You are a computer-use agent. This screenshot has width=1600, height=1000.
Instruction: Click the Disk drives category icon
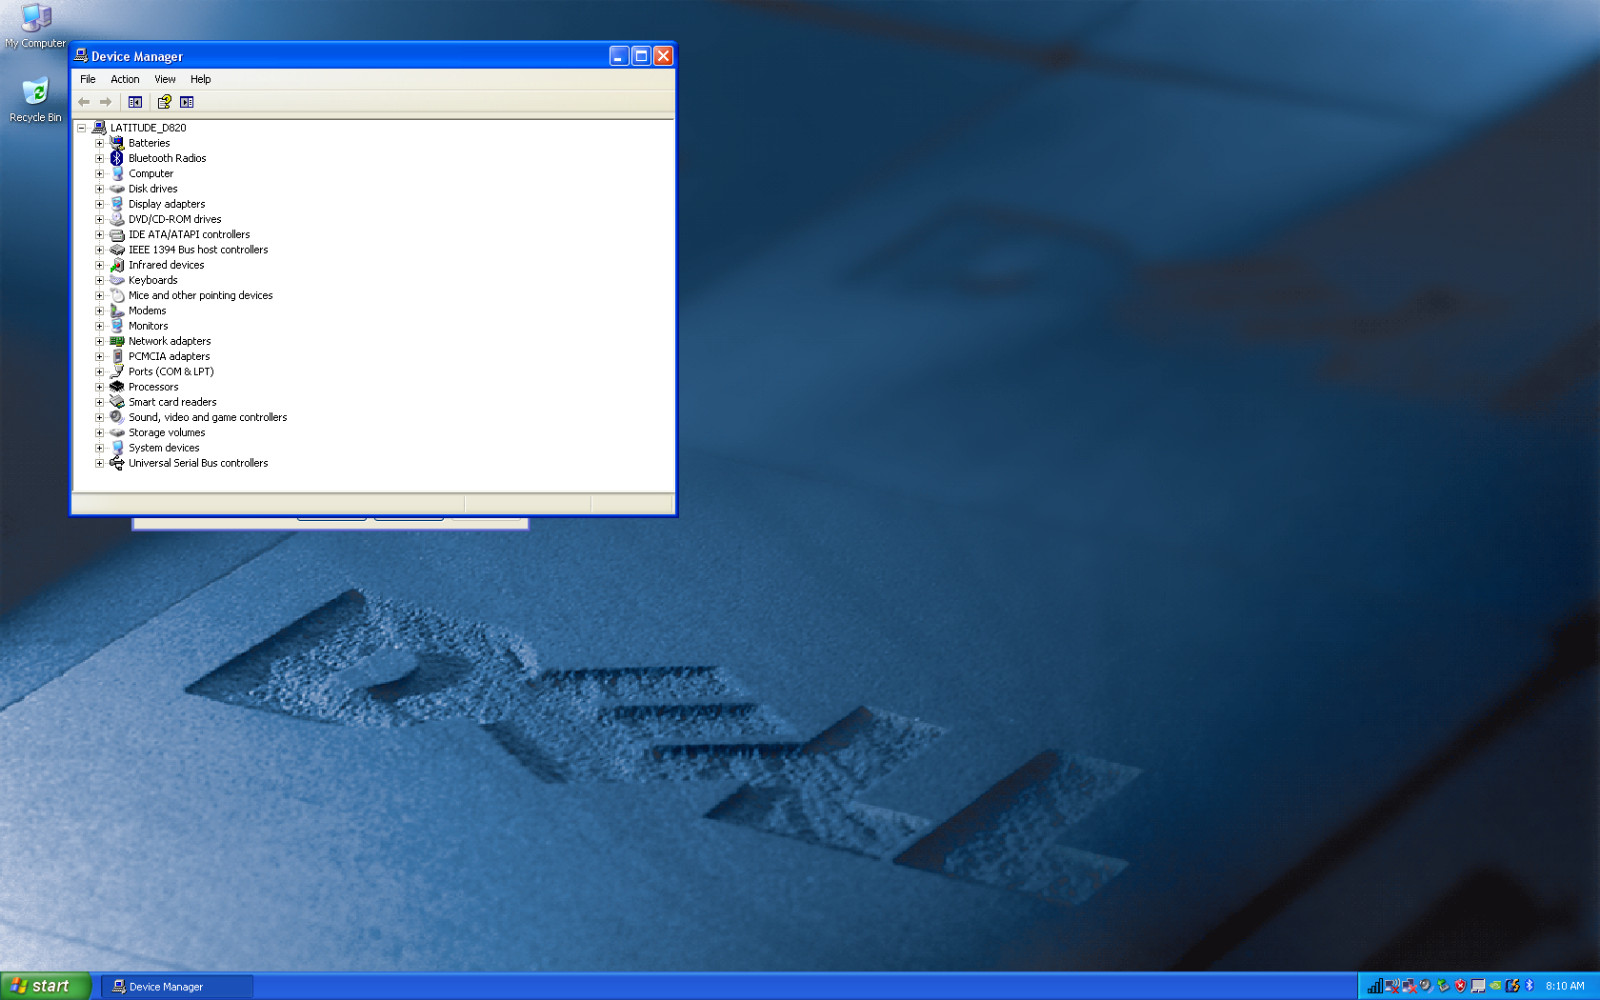(x=117, y=189)
